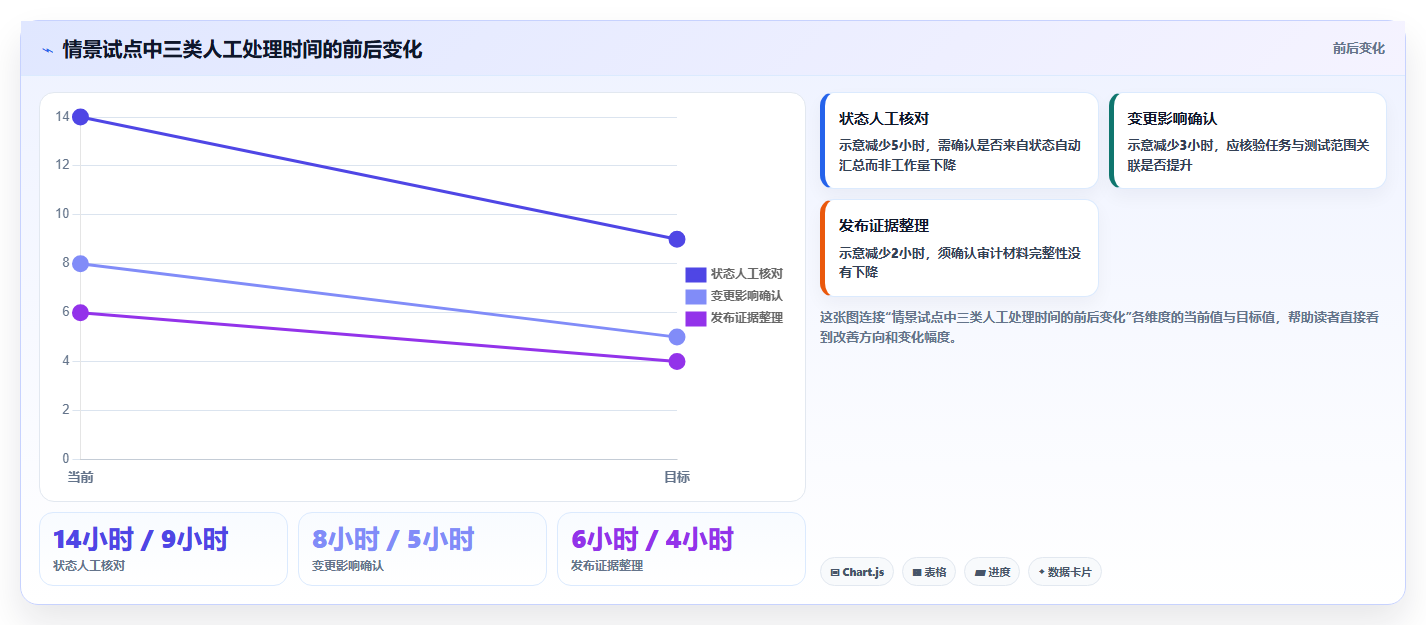Image resolution: width=1426 pixels, height=625 pixels.
Task: Select the 状态人工核对 current point at 14
Action: click(x=81, y=117)
